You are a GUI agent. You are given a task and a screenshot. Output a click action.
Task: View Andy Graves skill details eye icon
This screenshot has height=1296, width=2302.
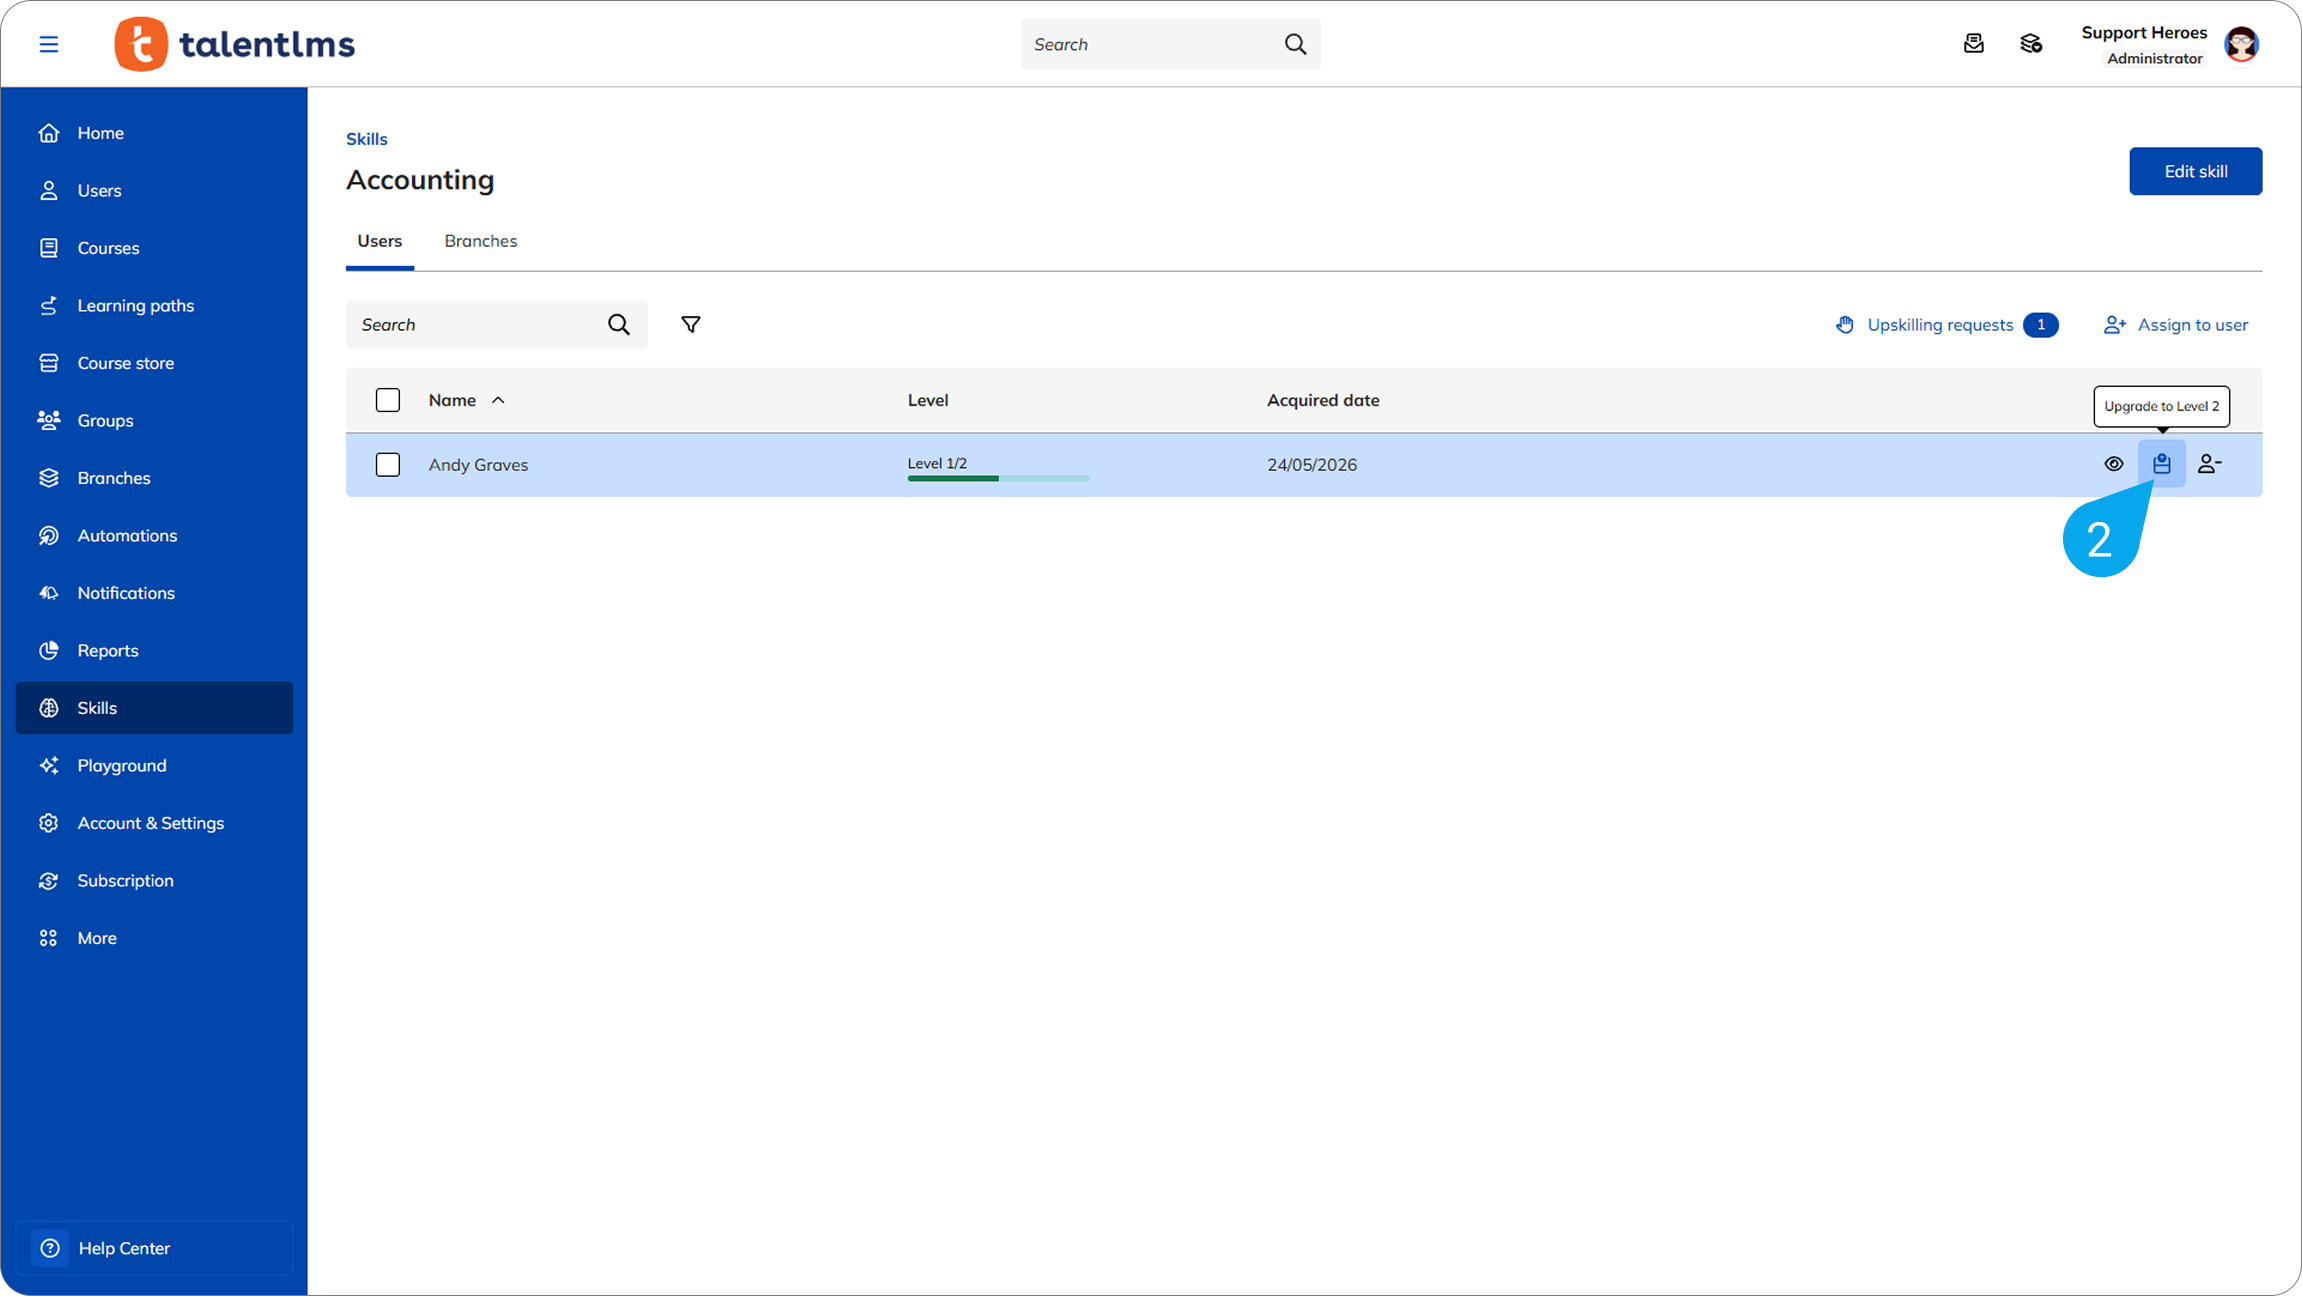click(x=2114, y=464)
